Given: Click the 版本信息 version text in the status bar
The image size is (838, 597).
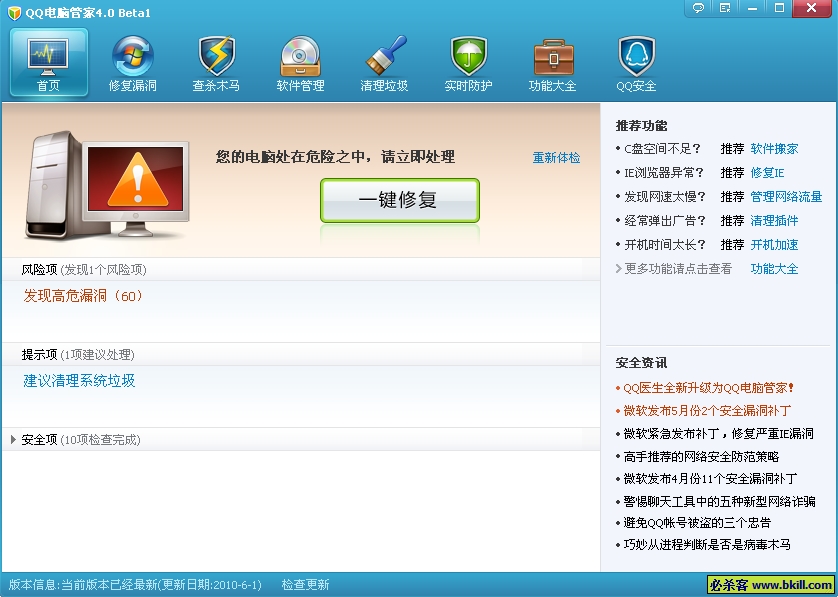Looking at the screenshot, I should tap(135, 585).
